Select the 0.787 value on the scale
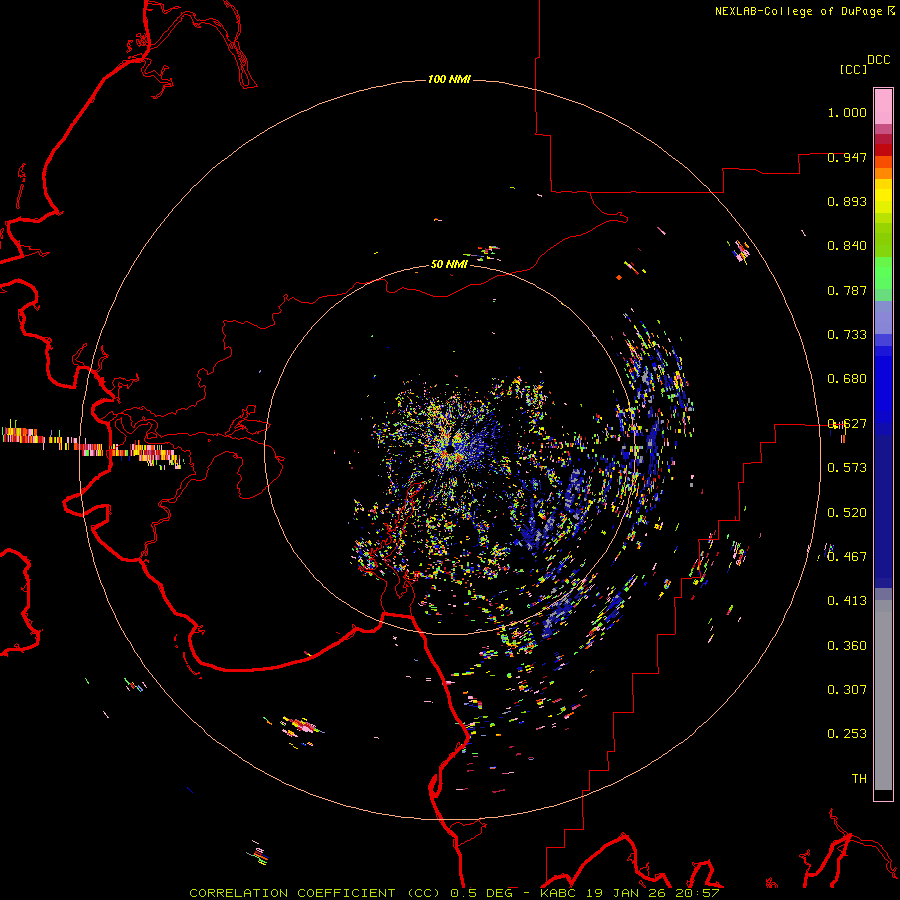 (847, 290)
